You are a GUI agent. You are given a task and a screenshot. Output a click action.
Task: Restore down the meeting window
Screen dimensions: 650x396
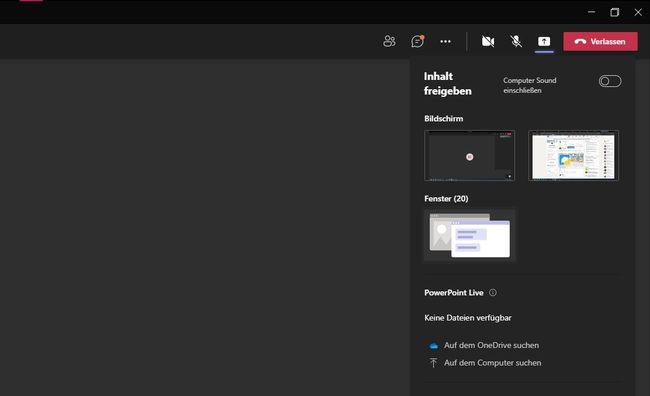tap(615, 12)
